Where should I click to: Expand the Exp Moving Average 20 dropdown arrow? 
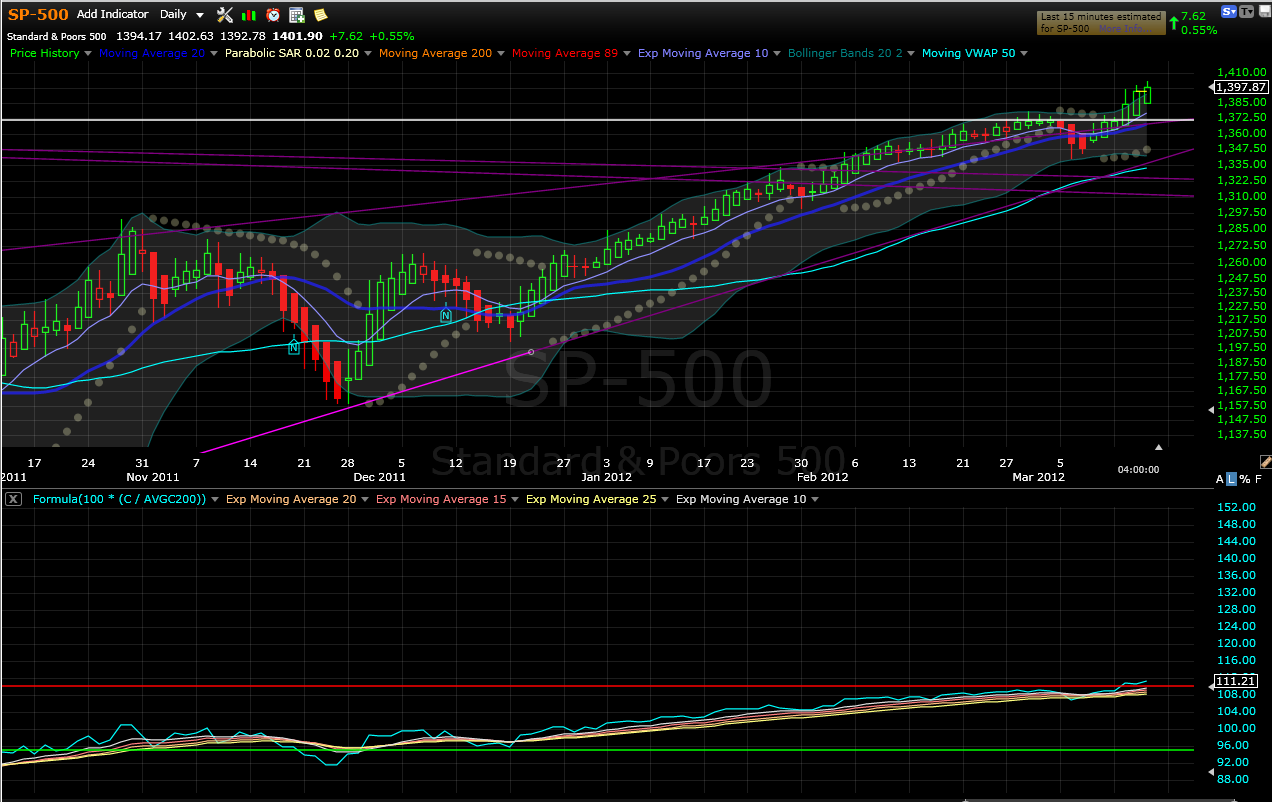tap(365, 499)
